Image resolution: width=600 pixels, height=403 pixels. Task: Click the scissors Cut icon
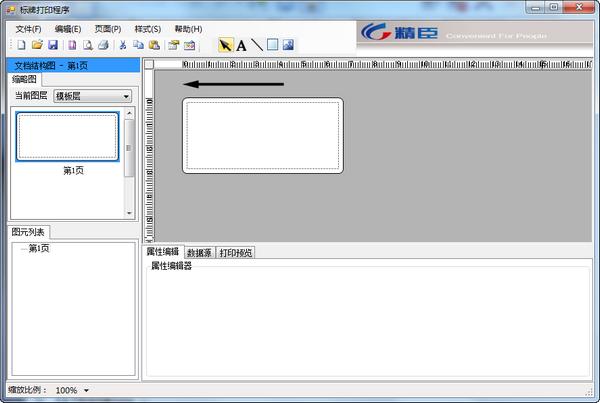(x=123, y=45)
